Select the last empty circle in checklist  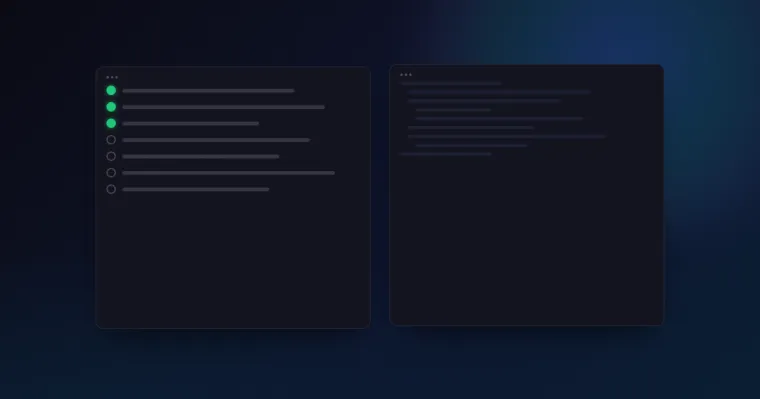(x=111, y=190)
